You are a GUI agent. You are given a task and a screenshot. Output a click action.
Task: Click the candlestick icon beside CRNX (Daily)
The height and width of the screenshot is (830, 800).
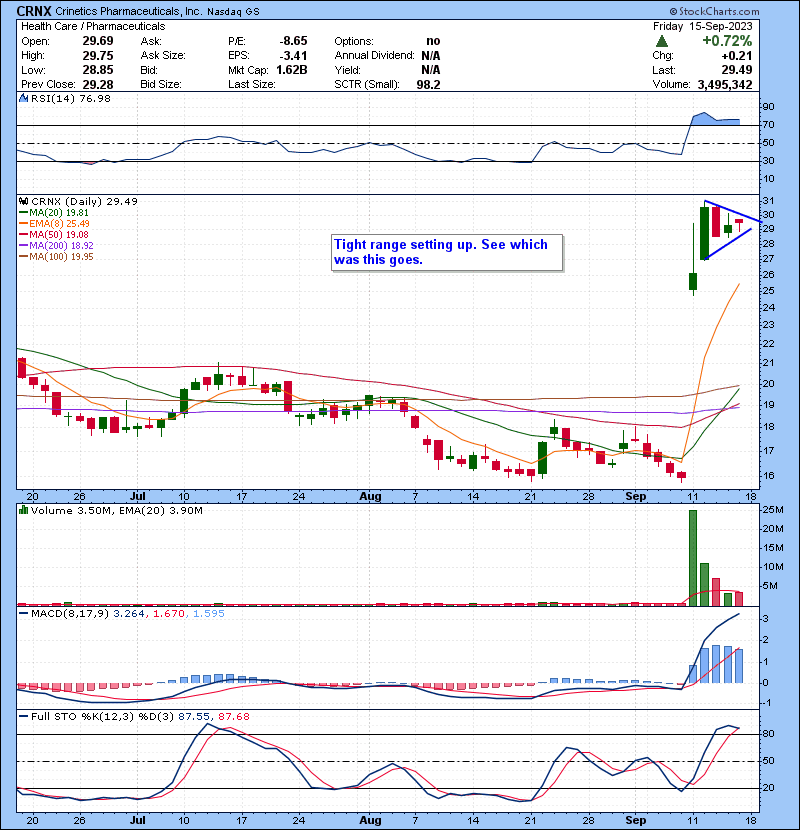click(24, 201)
